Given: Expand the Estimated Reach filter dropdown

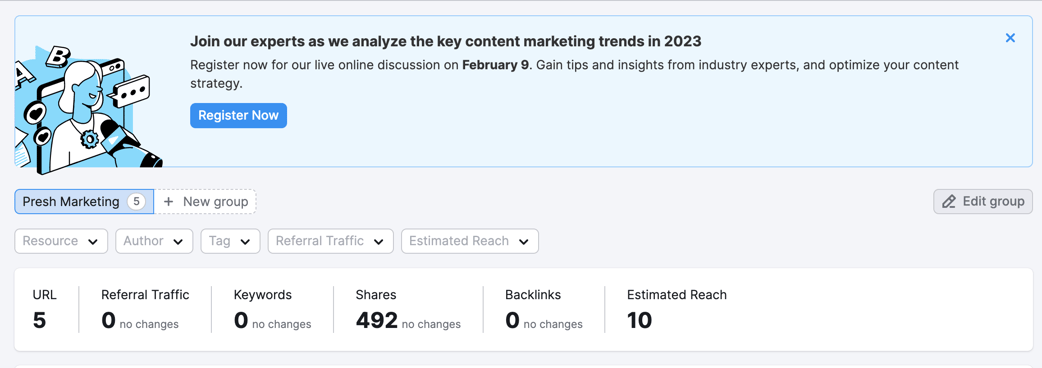Looking at the screenshot, I should click(x=470, y=241).
